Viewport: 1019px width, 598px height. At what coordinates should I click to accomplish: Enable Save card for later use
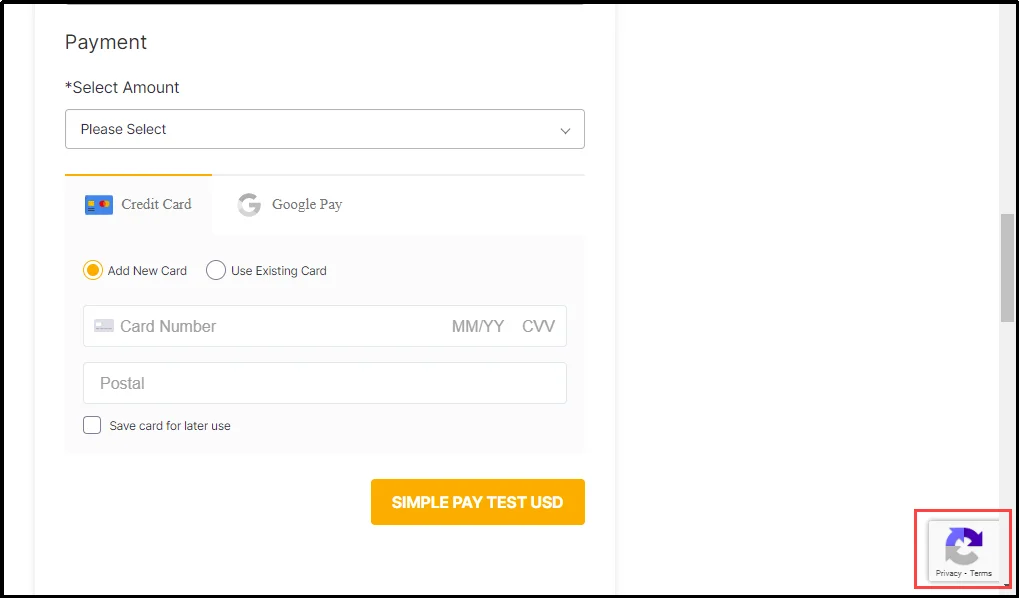tap(92, 424)
